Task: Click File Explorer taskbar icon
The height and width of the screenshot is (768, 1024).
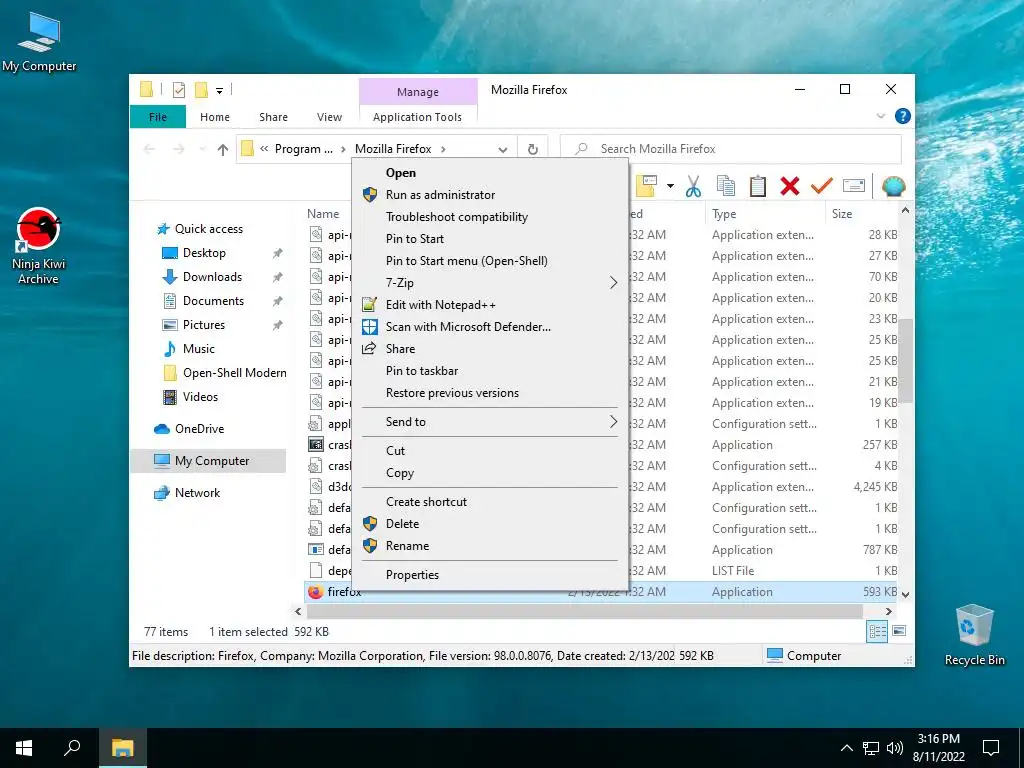Action: click(x=122, y=748)
